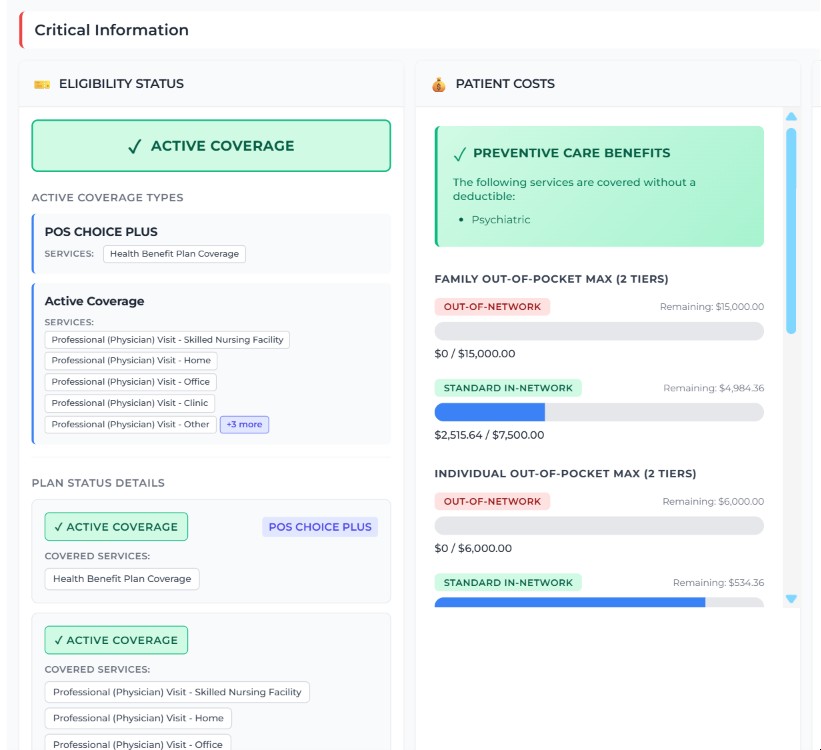Click the first Active Coverage status badge in plan details
The width and height of the screenshot is (821, 750).
(116, 527)
